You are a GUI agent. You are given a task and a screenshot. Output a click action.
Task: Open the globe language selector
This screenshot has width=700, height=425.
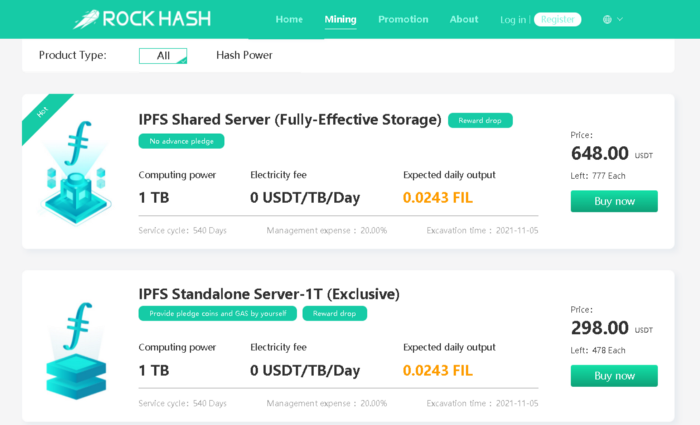(608, 19)
